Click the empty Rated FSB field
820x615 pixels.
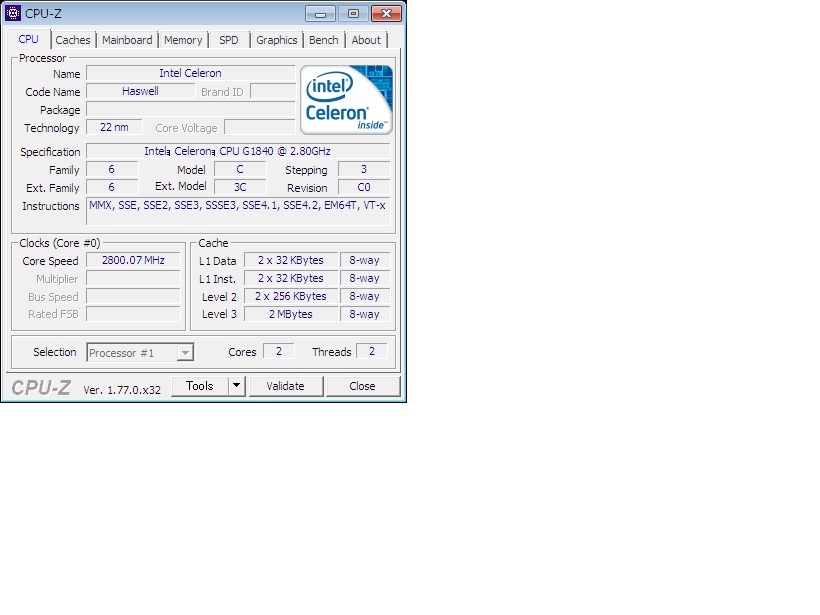[133, 314]
